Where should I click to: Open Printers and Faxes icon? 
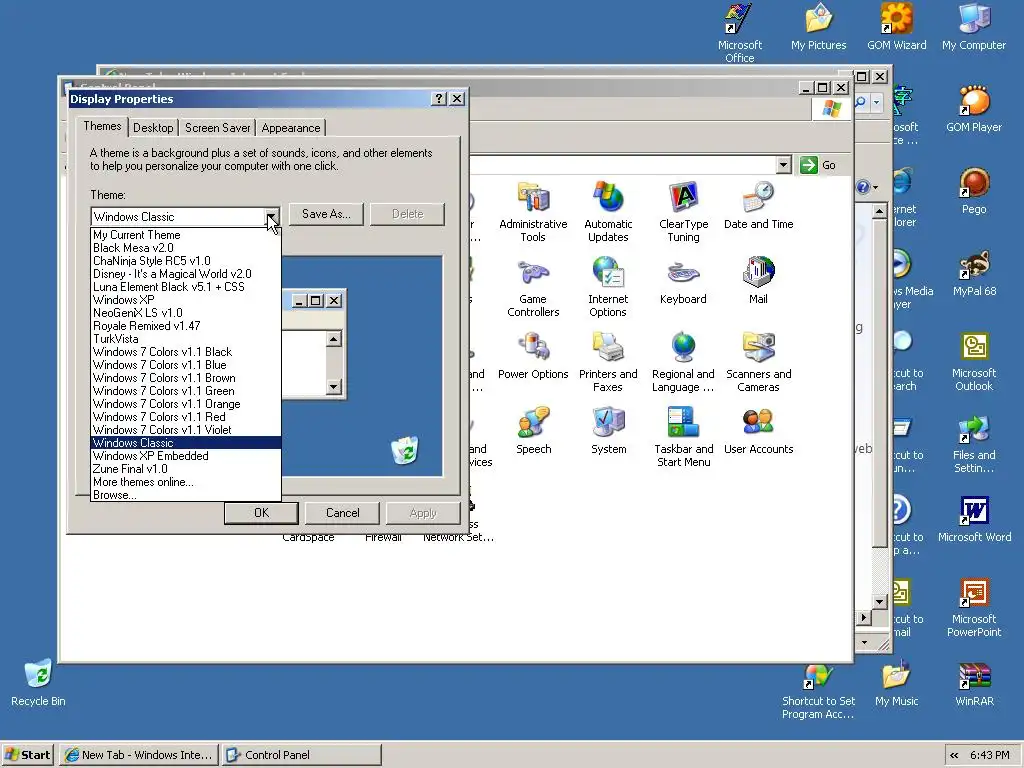point(608,362)
